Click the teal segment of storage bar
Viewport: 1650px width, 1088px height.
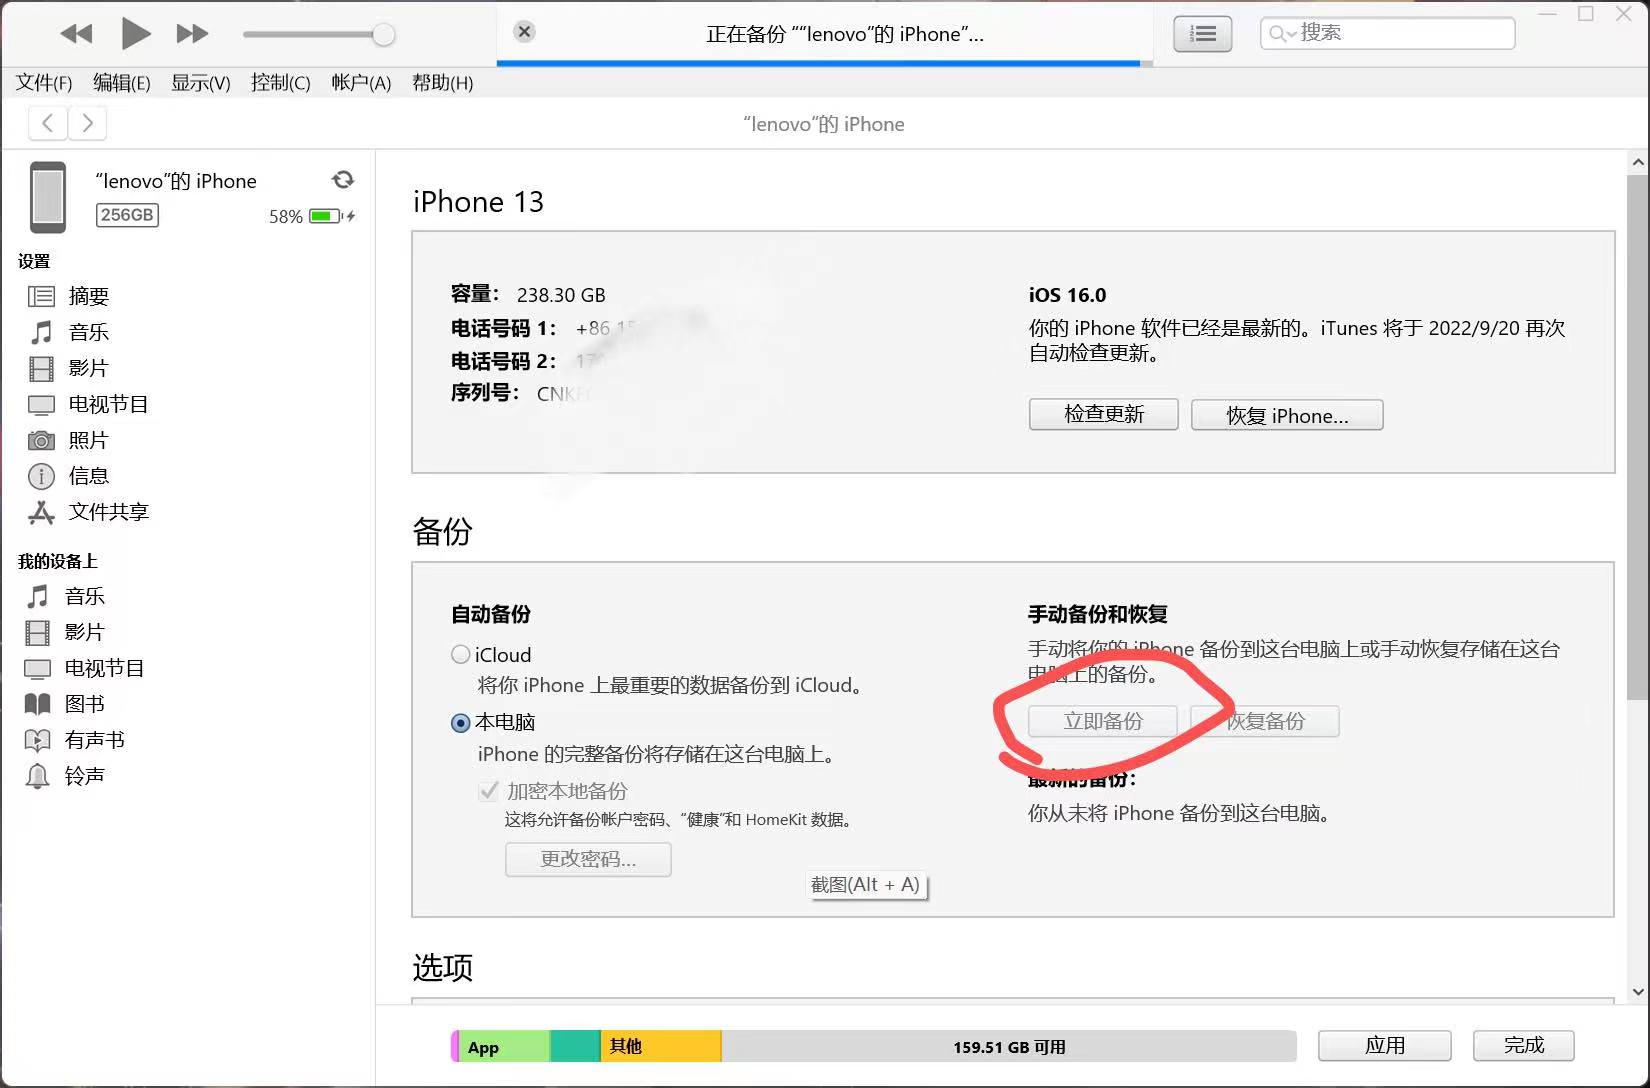point(575,1047)
